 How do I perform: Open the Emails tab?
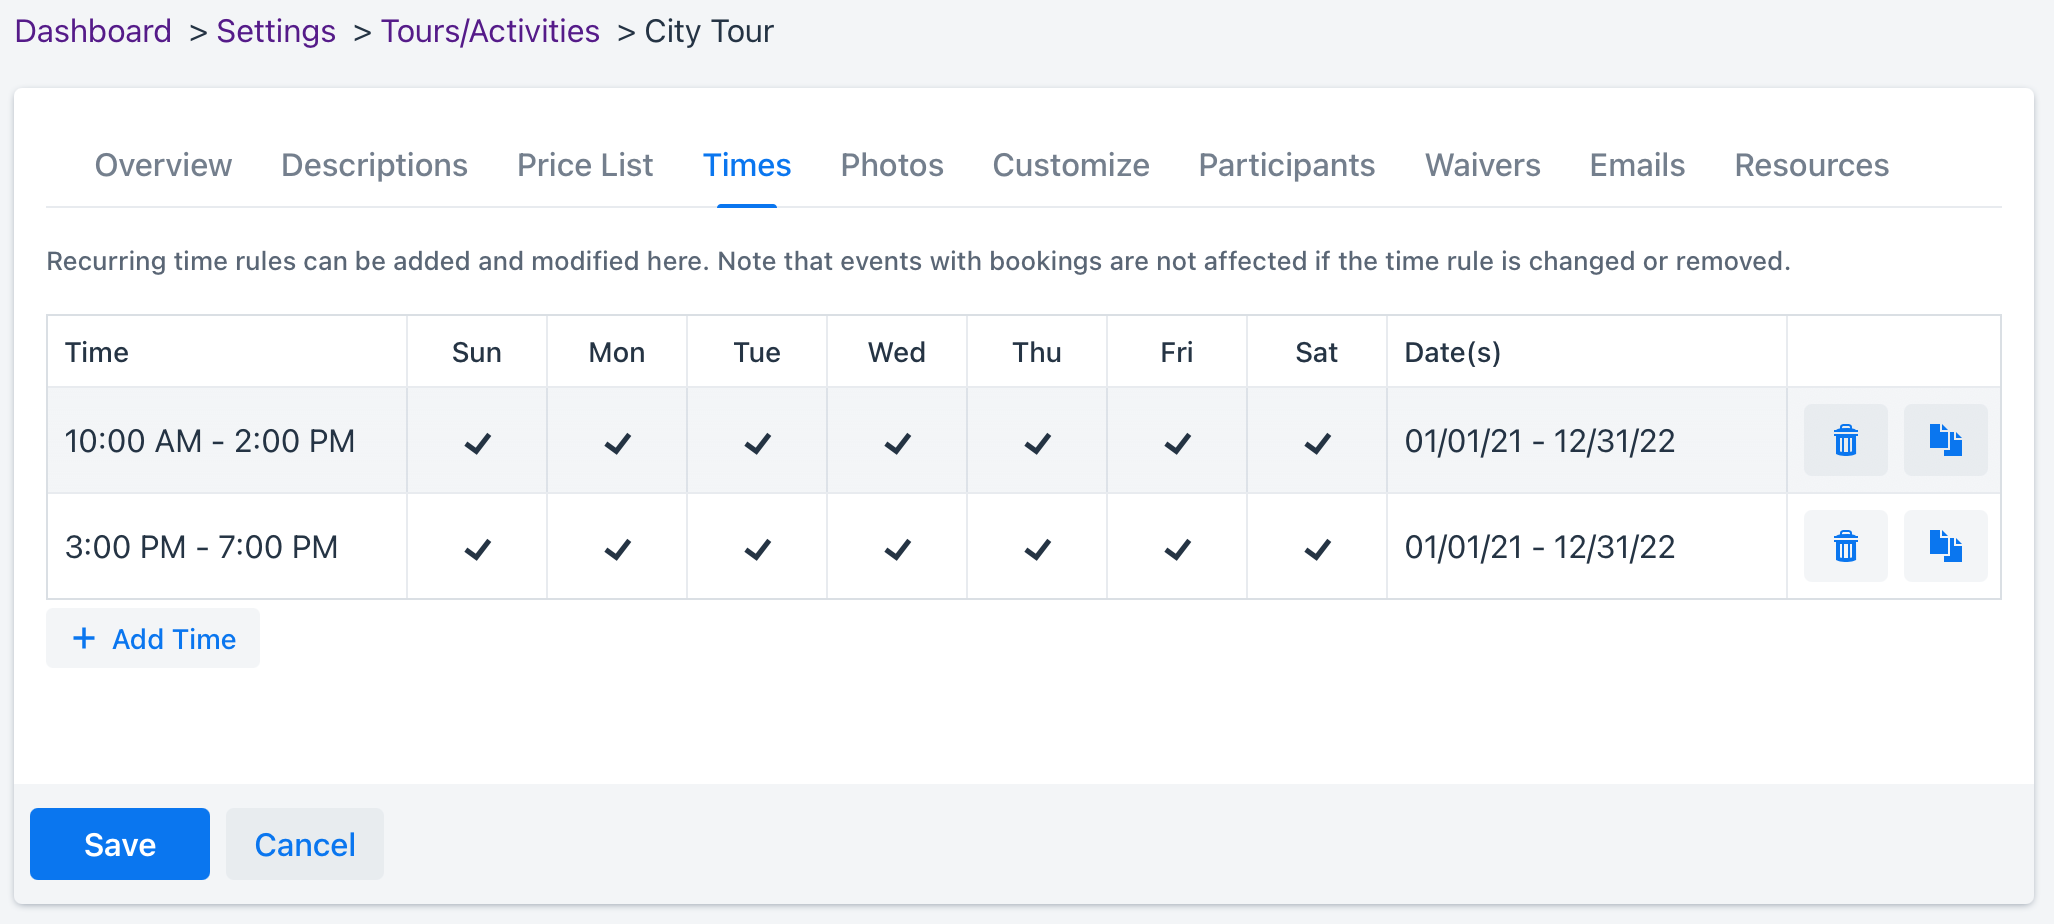coord(1637,165)
